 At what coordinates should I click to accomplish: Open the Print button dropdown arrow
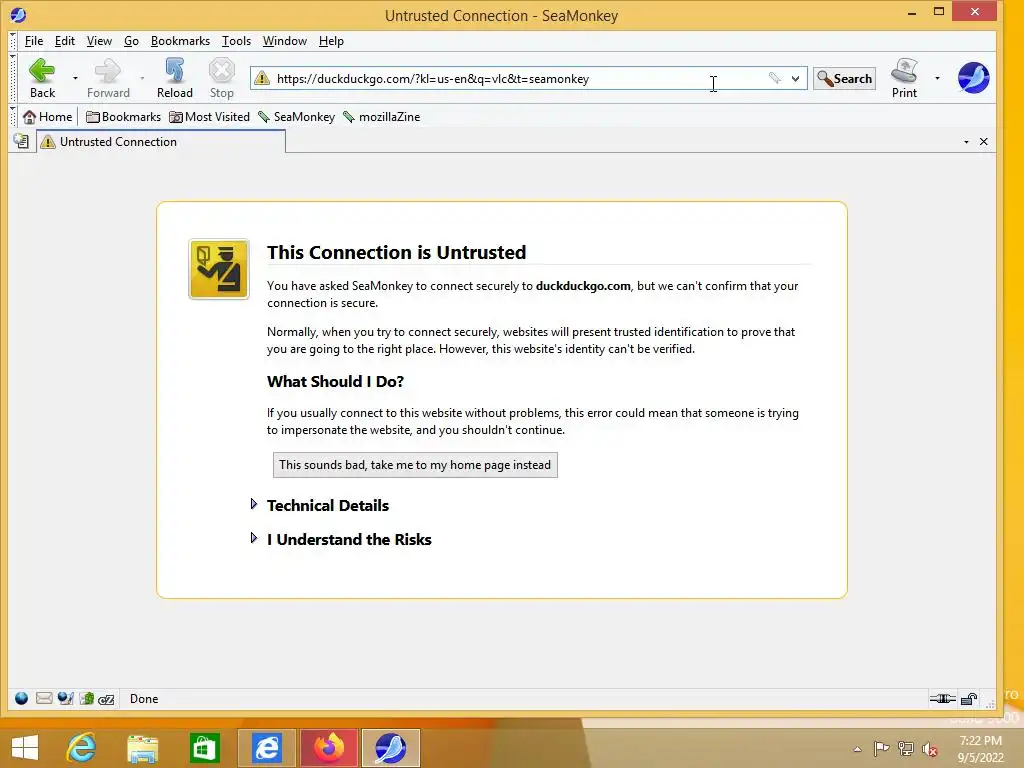pos(937,78)
